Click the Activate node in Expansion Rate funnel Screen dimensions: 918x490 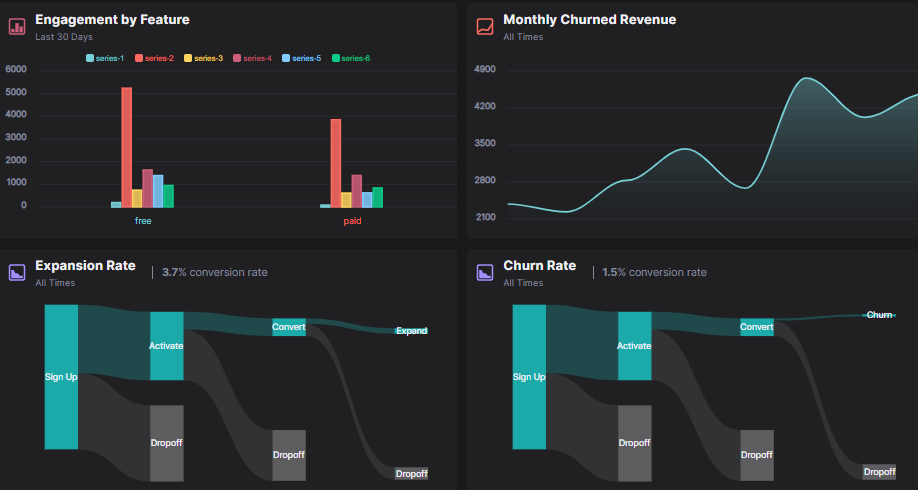[x=167, y=346]
